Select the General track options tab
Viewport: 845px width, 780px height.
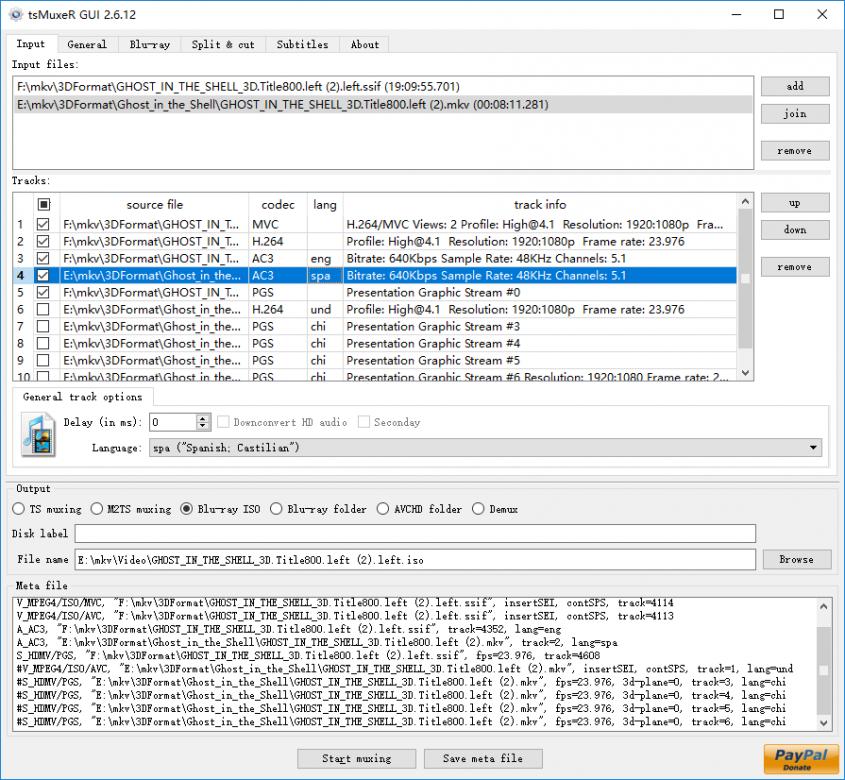(82, 397)
